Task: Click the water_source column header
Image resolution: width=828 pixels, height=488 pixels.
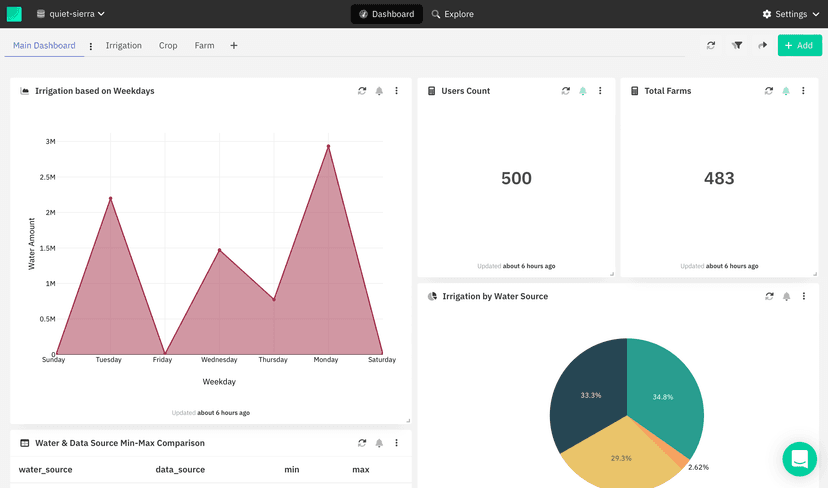Action: tap(45, 470)
